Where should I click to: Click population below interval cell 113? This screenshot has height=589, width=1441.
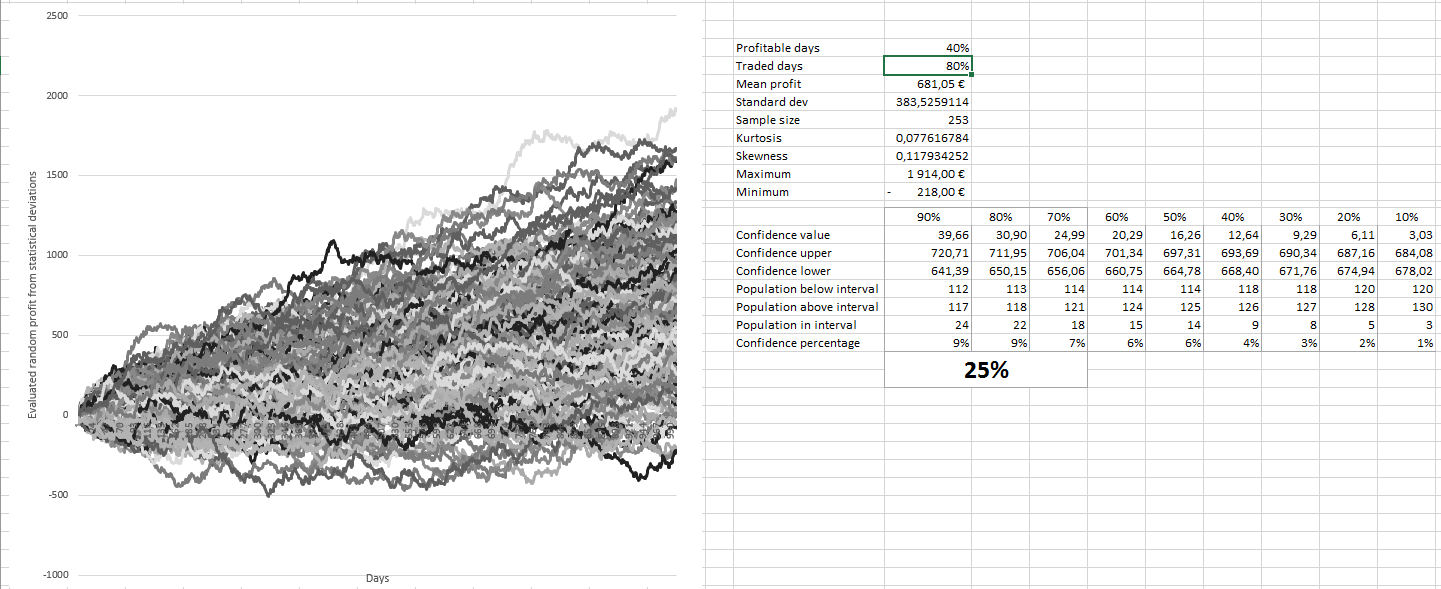click(1001, 289)
